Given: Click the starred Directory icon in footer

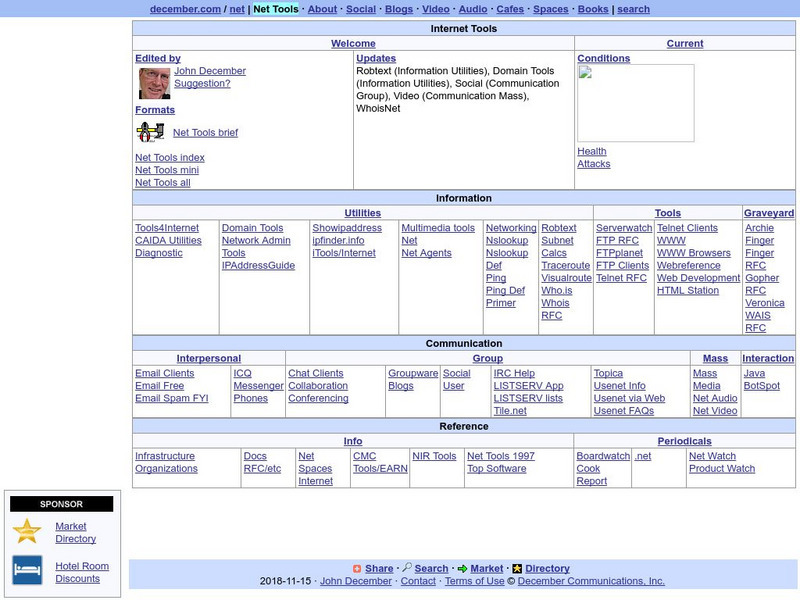Looking at the screenshot, I should pyautogui.click(x=517, y=568).
